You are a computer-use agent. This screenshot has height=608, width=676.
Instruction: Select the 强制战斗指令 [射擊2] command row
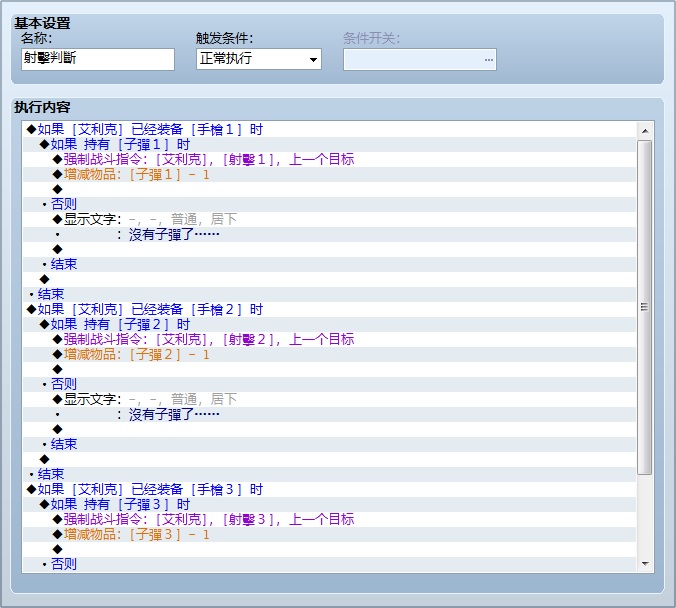coord(329,339)
